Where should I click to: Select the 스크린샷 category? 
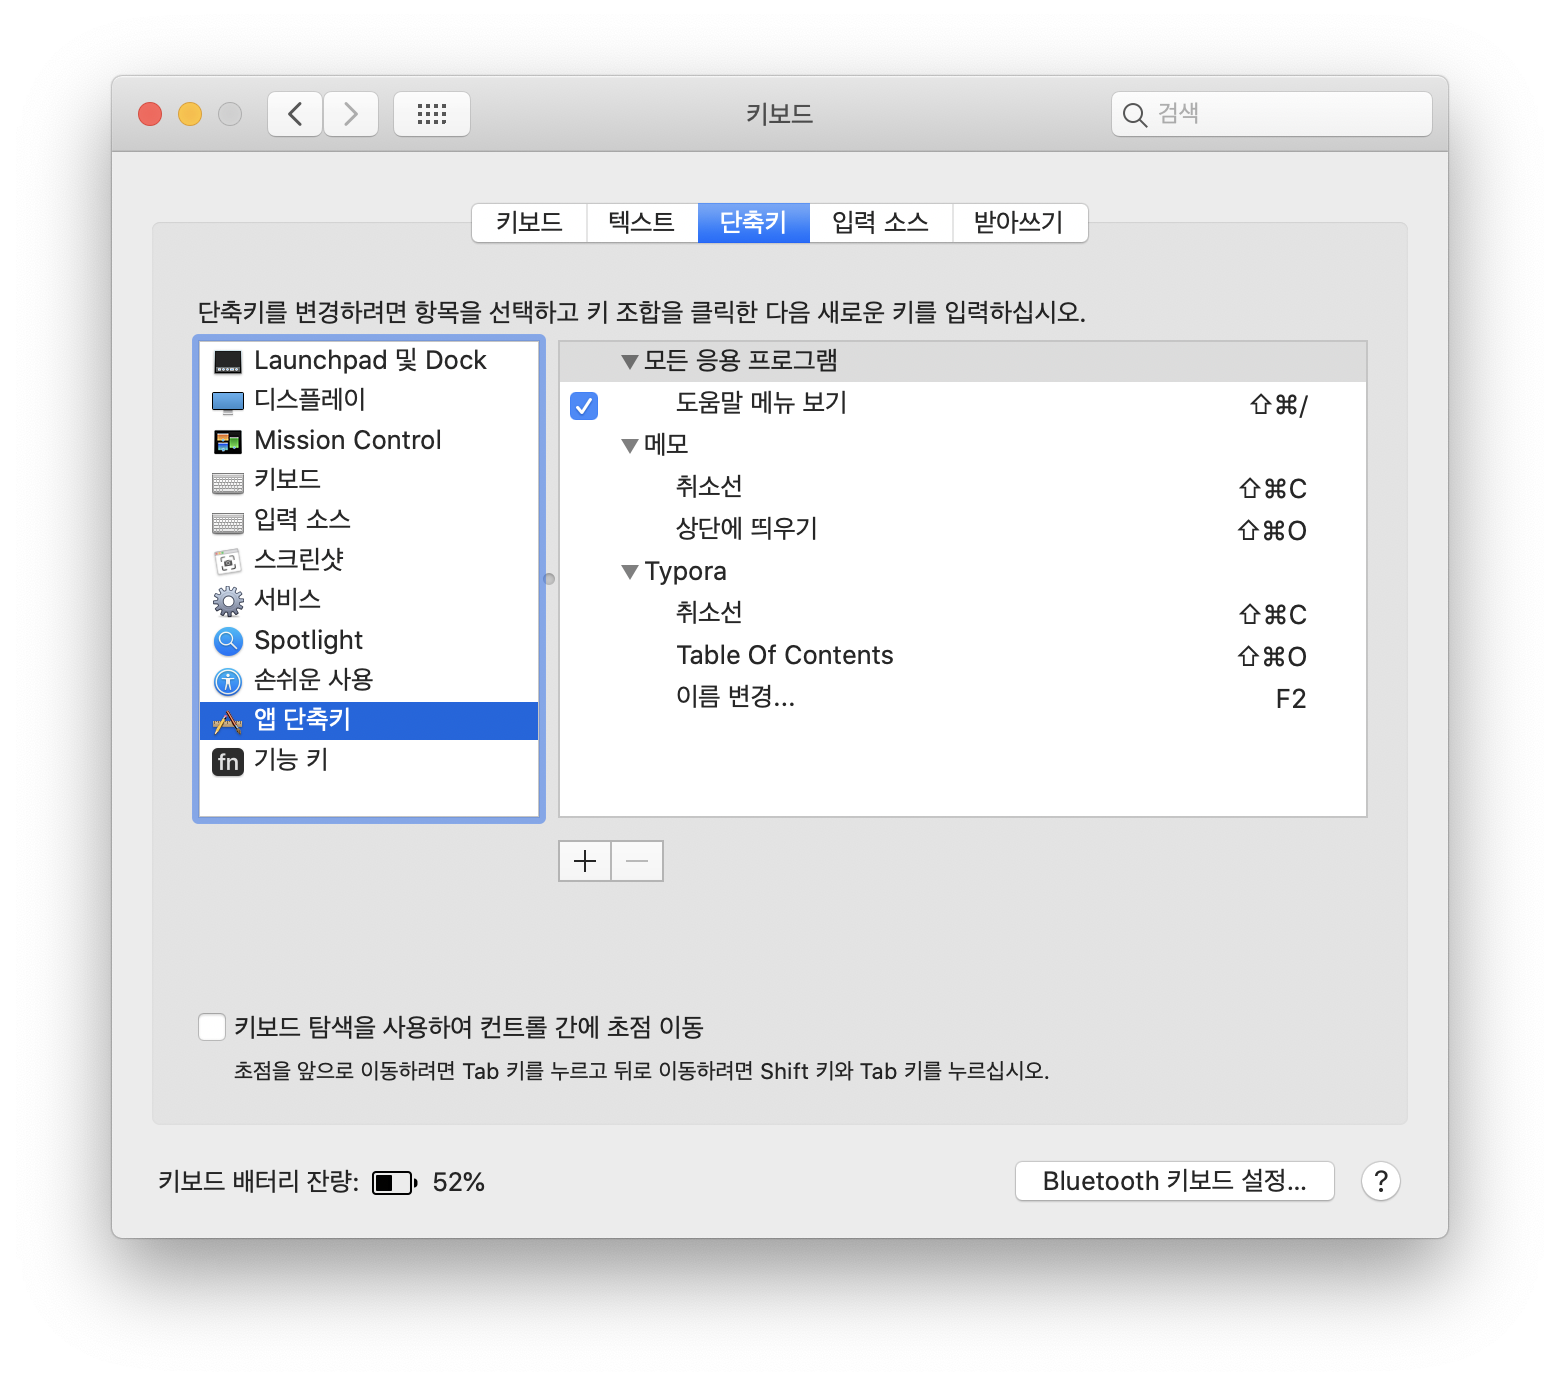pos(369,561)
